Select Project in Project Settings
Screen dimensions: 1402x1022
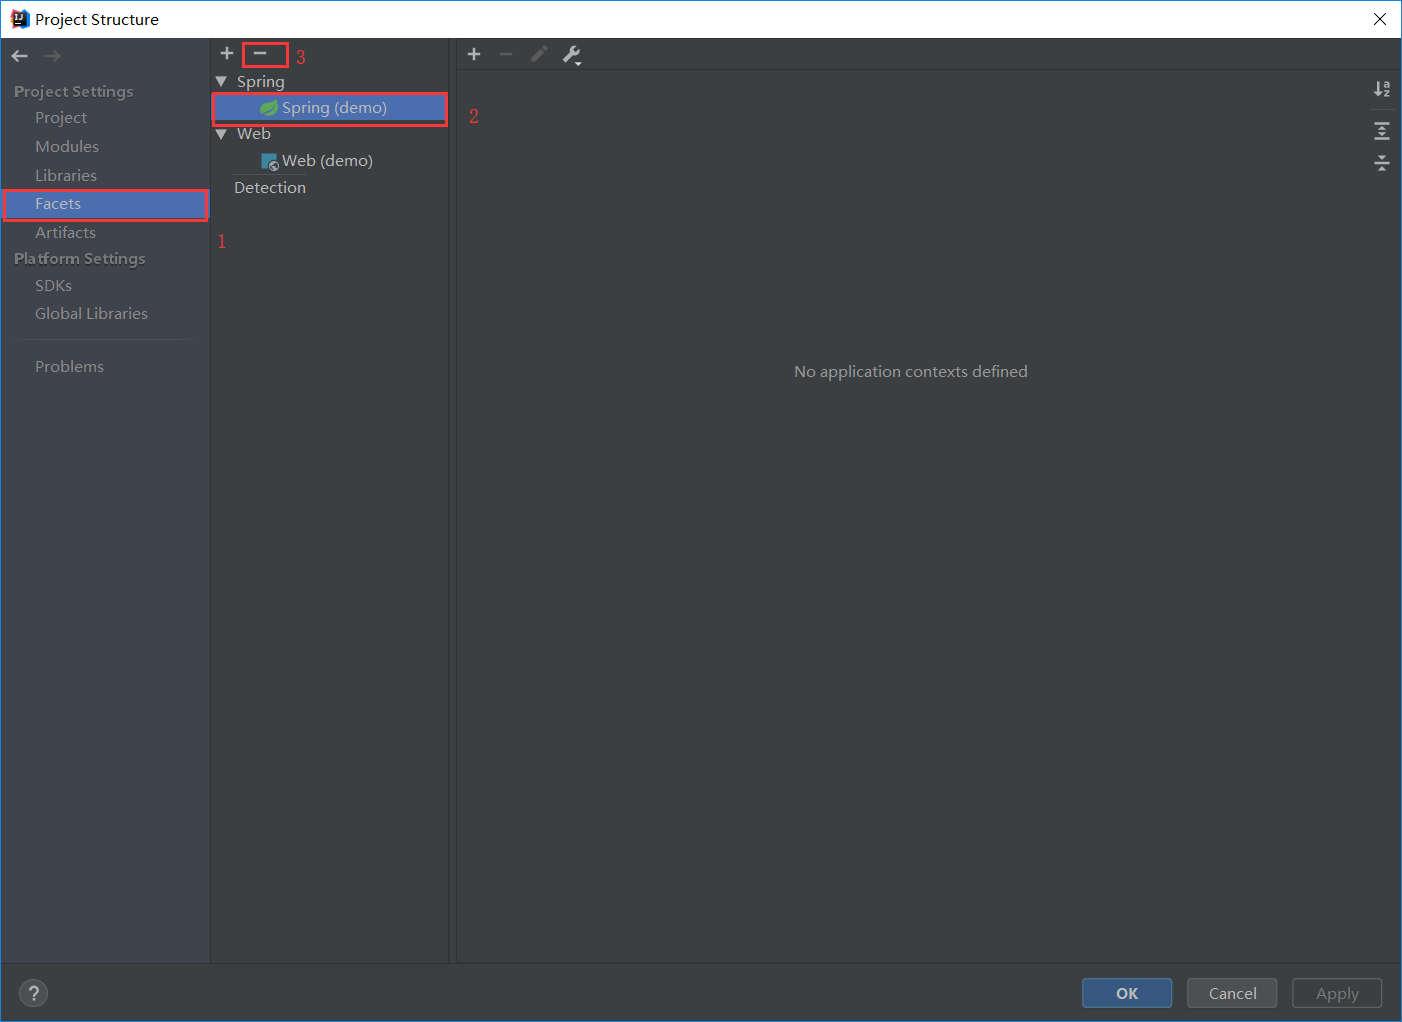pos(61,118)
